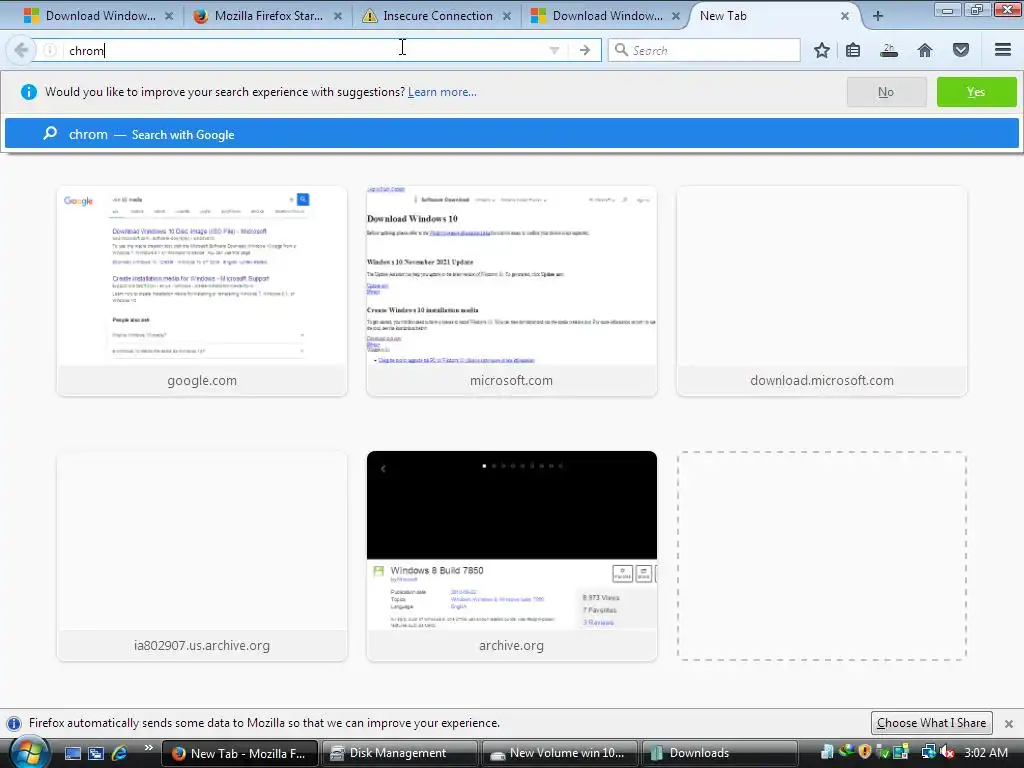Image resolution: width=1024 pixels, height=768 pixels.
Task: Click Yes to enable search suggestions
Action: coord(976,92)
